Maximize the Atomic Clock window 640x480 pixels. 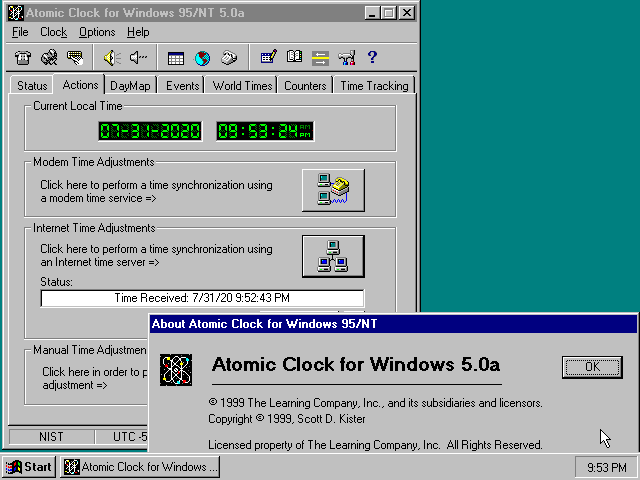click(389, 13)
